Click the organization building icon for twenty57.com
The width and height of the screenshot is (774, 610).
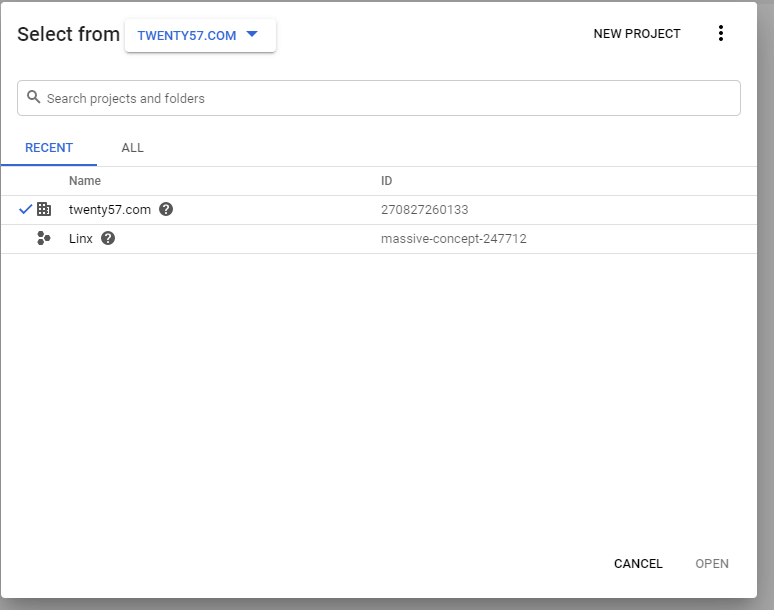click(x=44, y=209)
